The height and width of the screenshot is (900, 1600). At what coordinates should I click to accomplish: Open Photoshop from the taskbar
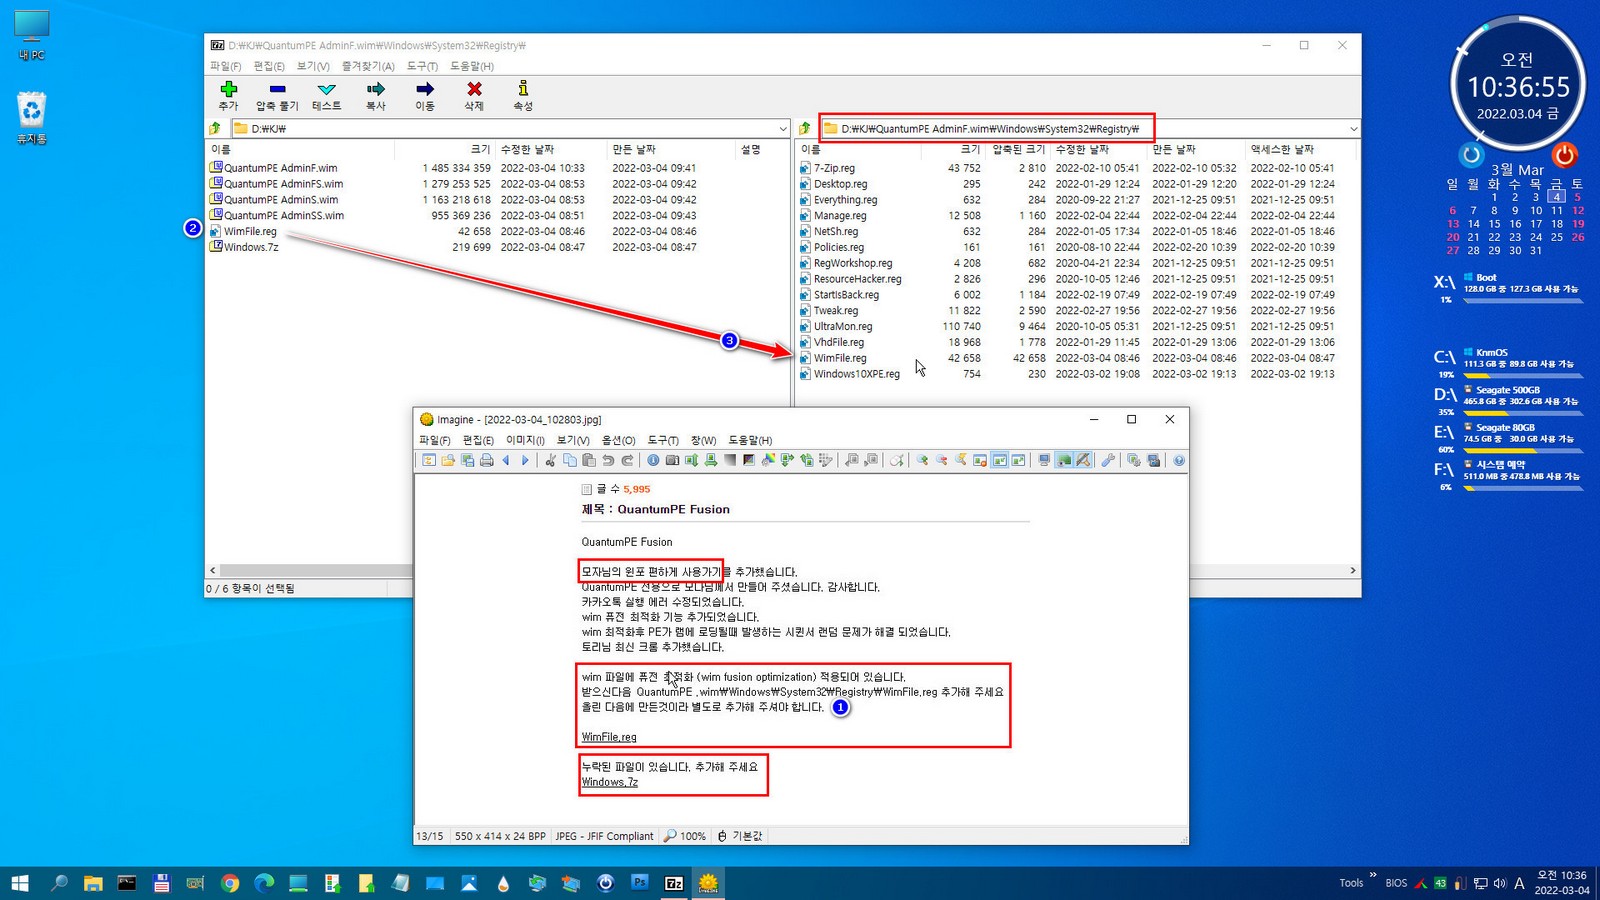pos(640,883)
